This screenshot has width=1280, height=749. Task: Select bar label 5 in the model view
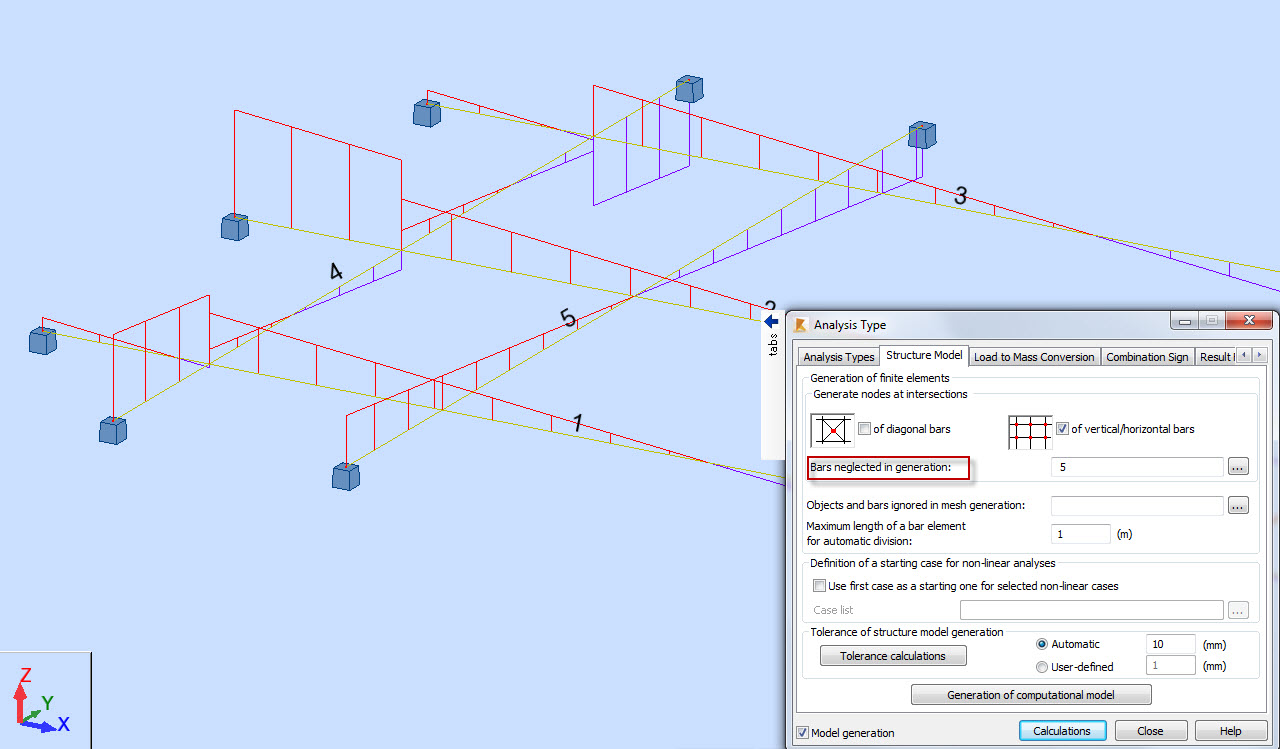568,319
